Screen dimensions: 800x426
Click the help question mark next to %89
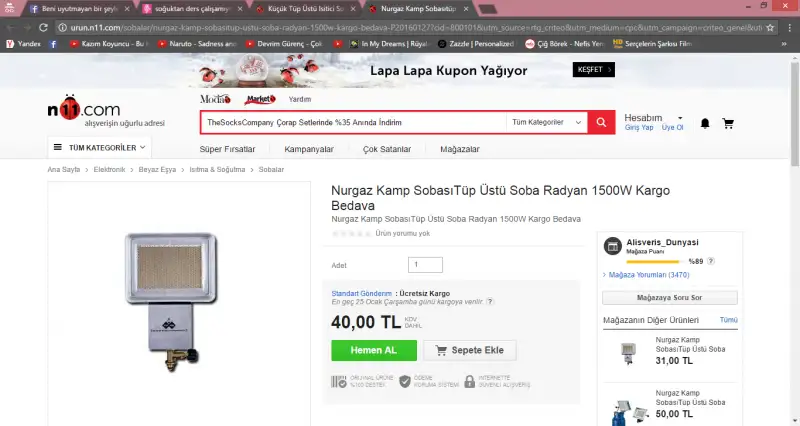coord(711,261)
